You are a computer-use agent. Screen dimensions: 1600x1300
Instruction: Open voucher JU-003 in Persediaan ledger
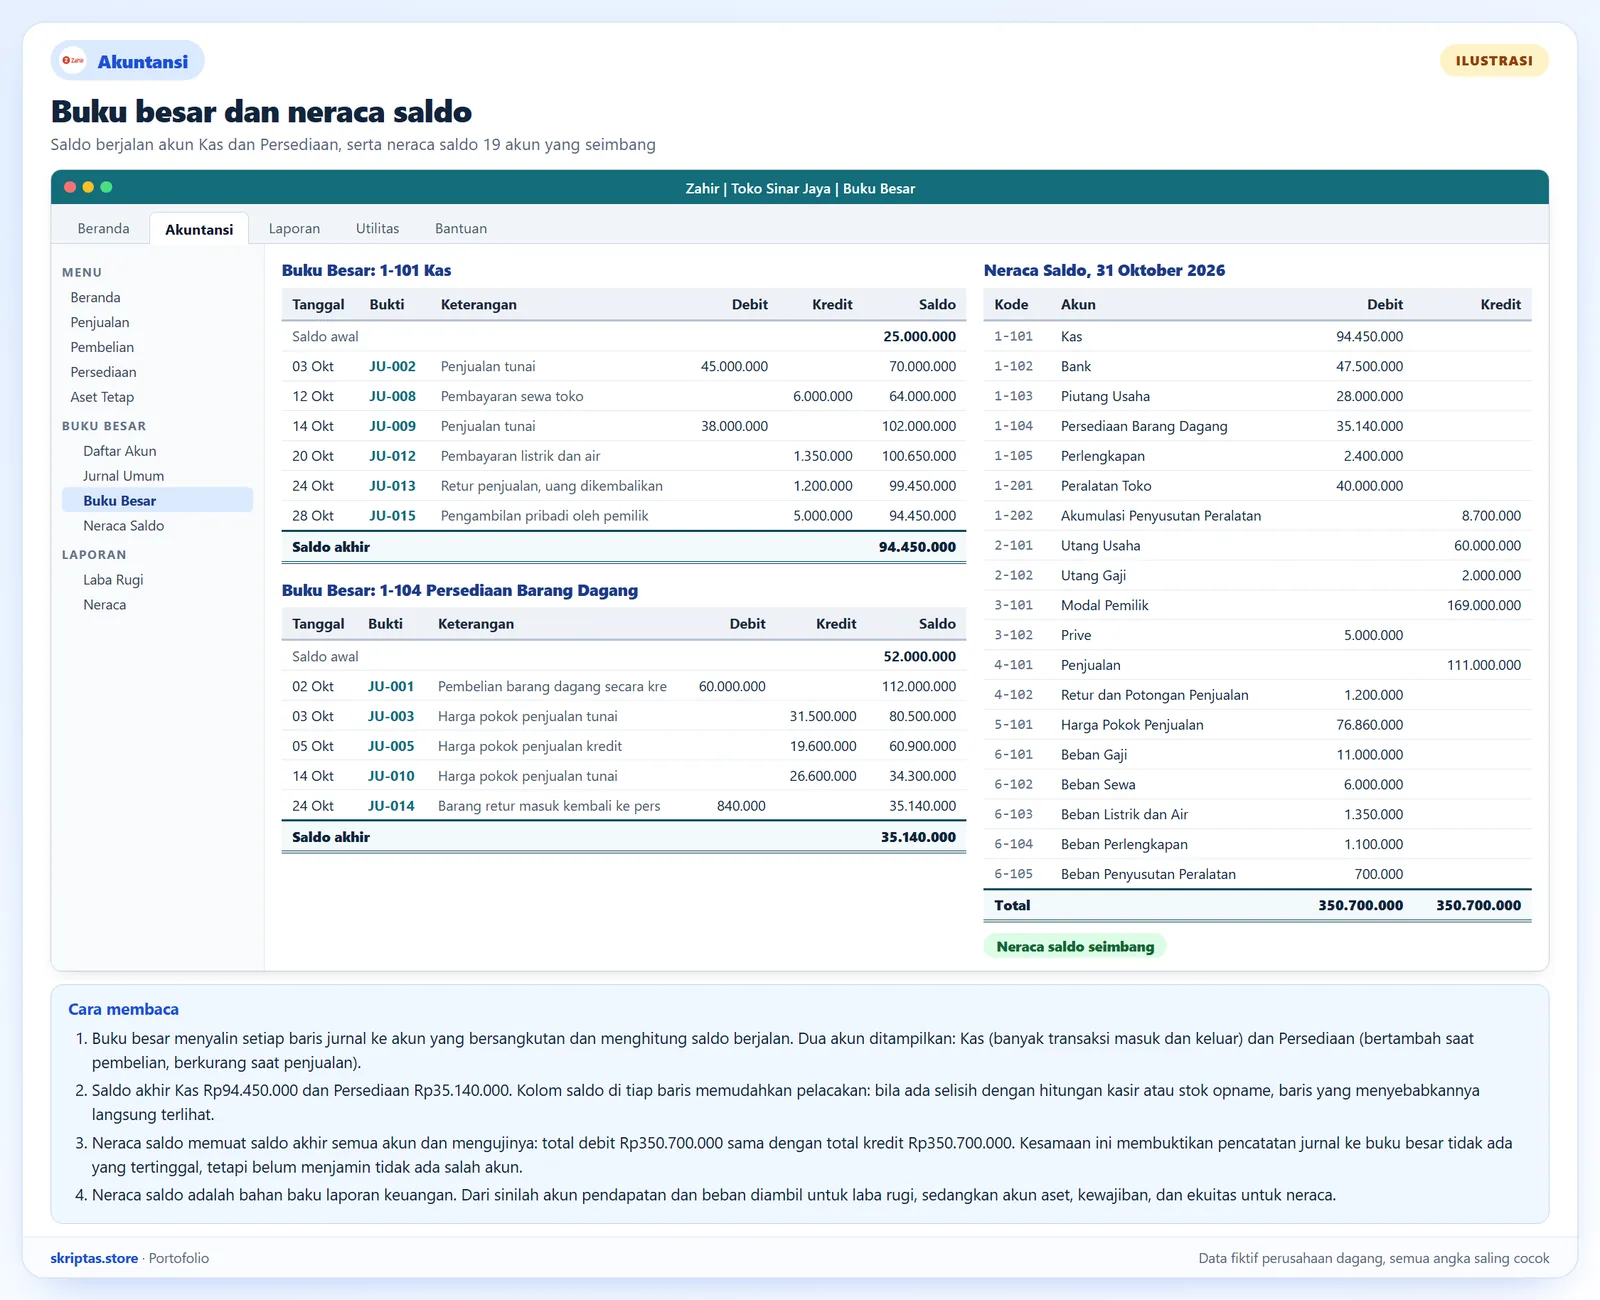[x=391, y=716]
